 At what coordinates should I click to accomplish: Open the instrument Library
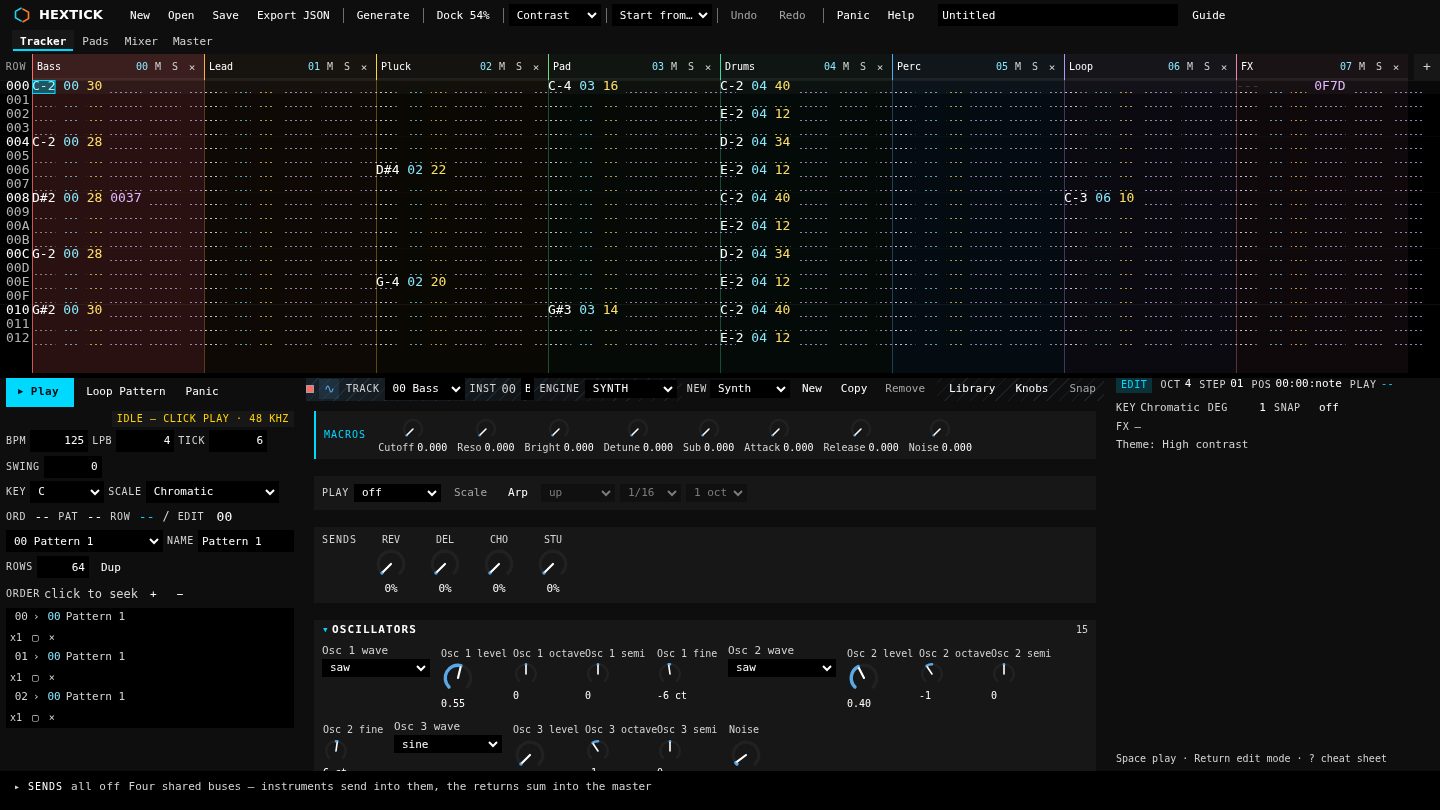click(x=972, y=389)
